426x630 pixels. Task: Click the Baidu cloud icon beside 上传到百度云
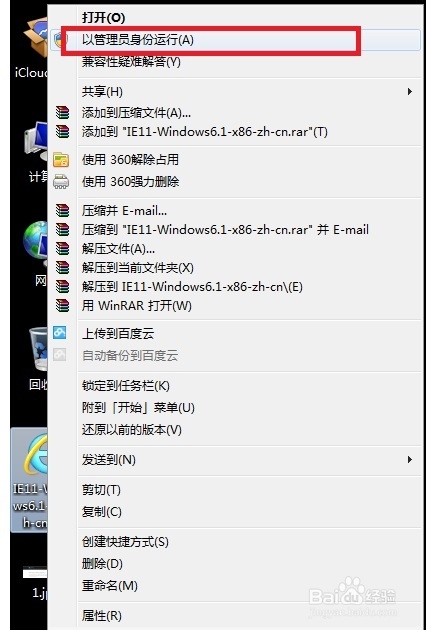click(59, 332)
